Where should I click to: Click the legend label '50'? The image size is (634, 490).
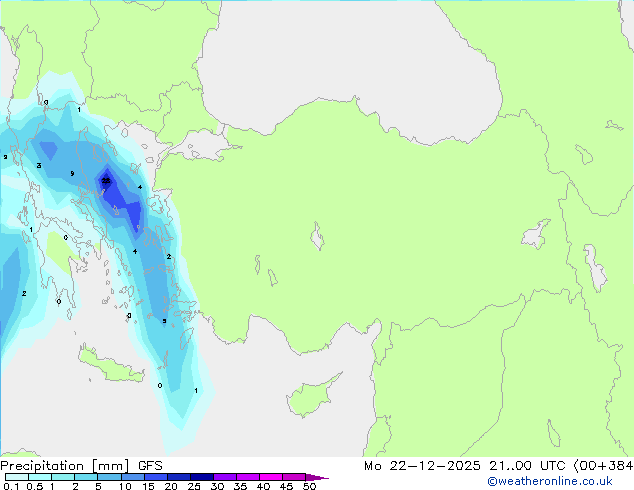[x=309, y=486]
